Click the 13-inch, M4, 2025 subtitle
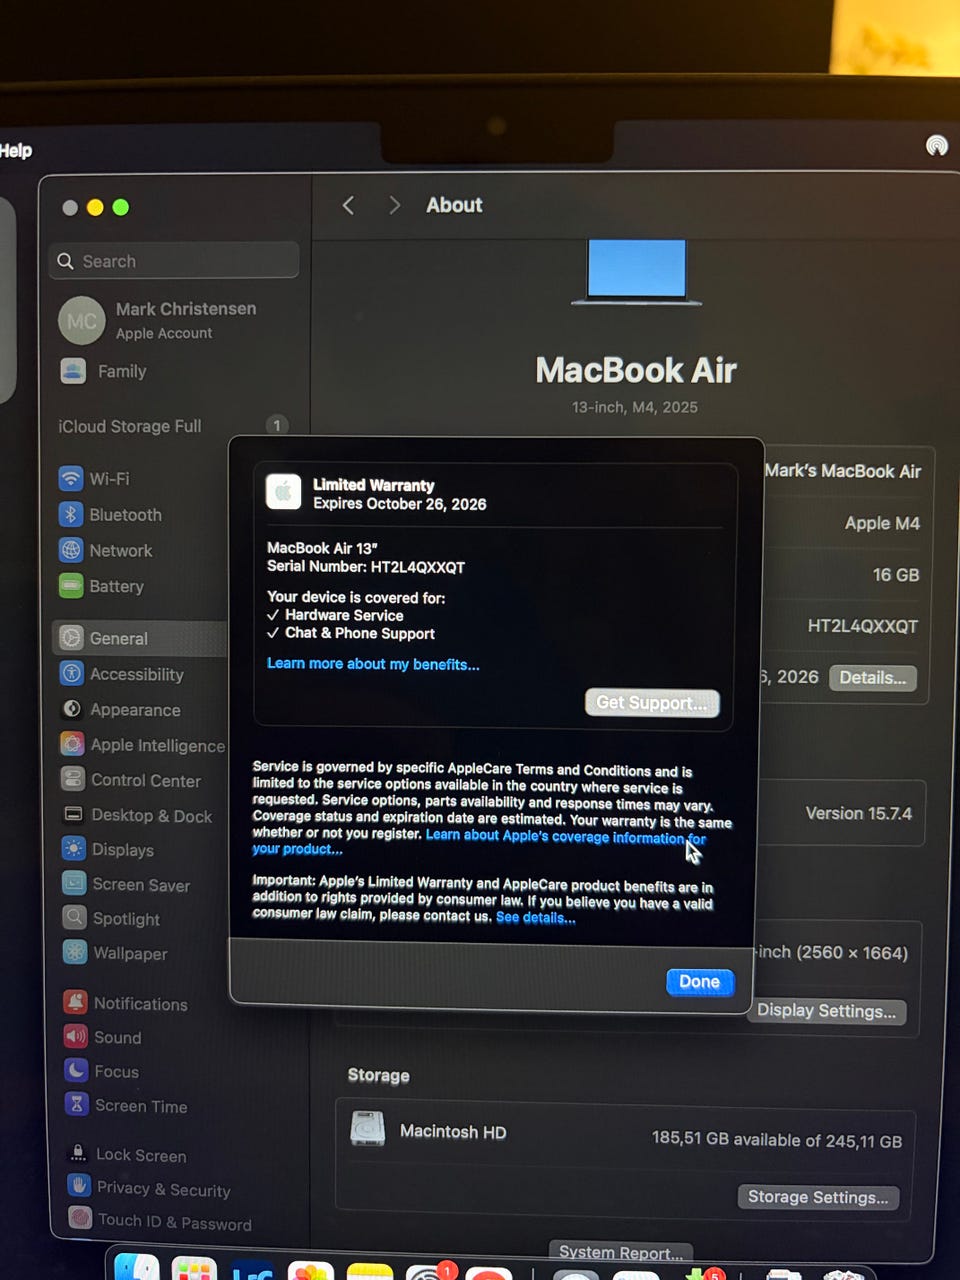The height and width of the screenshot is (1280, 960). point(635,407)
